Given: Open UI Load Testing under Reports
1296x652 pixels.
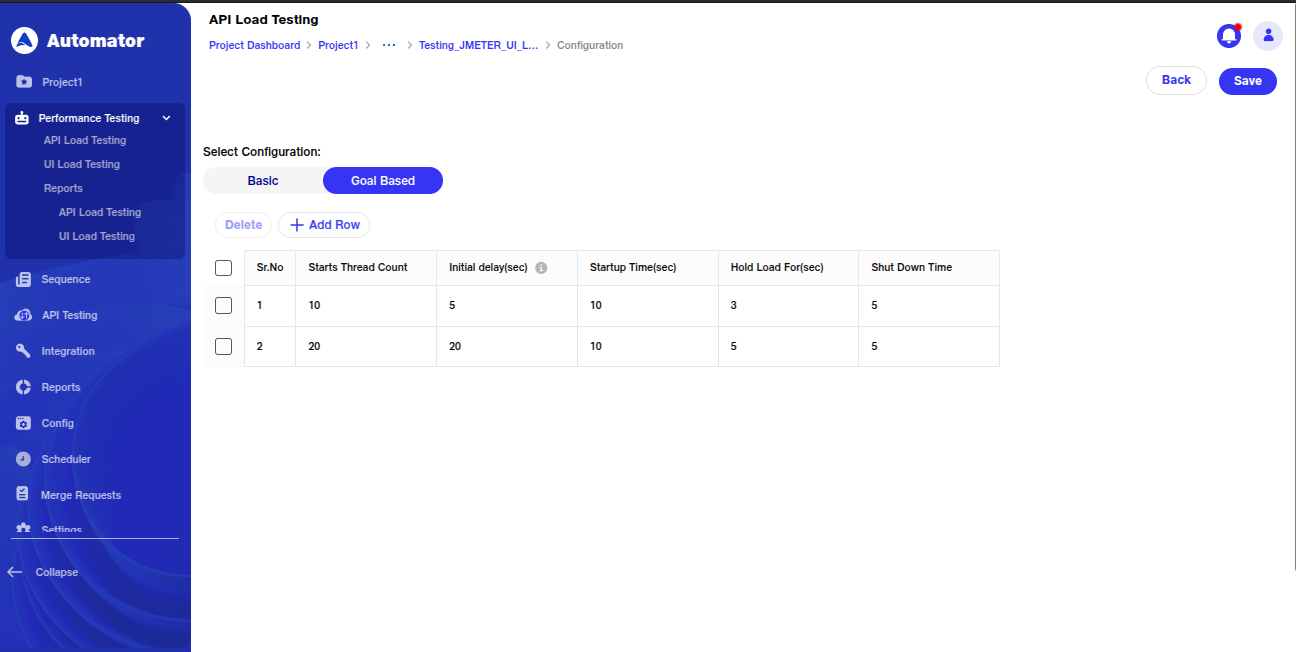Looking at the screenshot, I should (x=97, y=236).
